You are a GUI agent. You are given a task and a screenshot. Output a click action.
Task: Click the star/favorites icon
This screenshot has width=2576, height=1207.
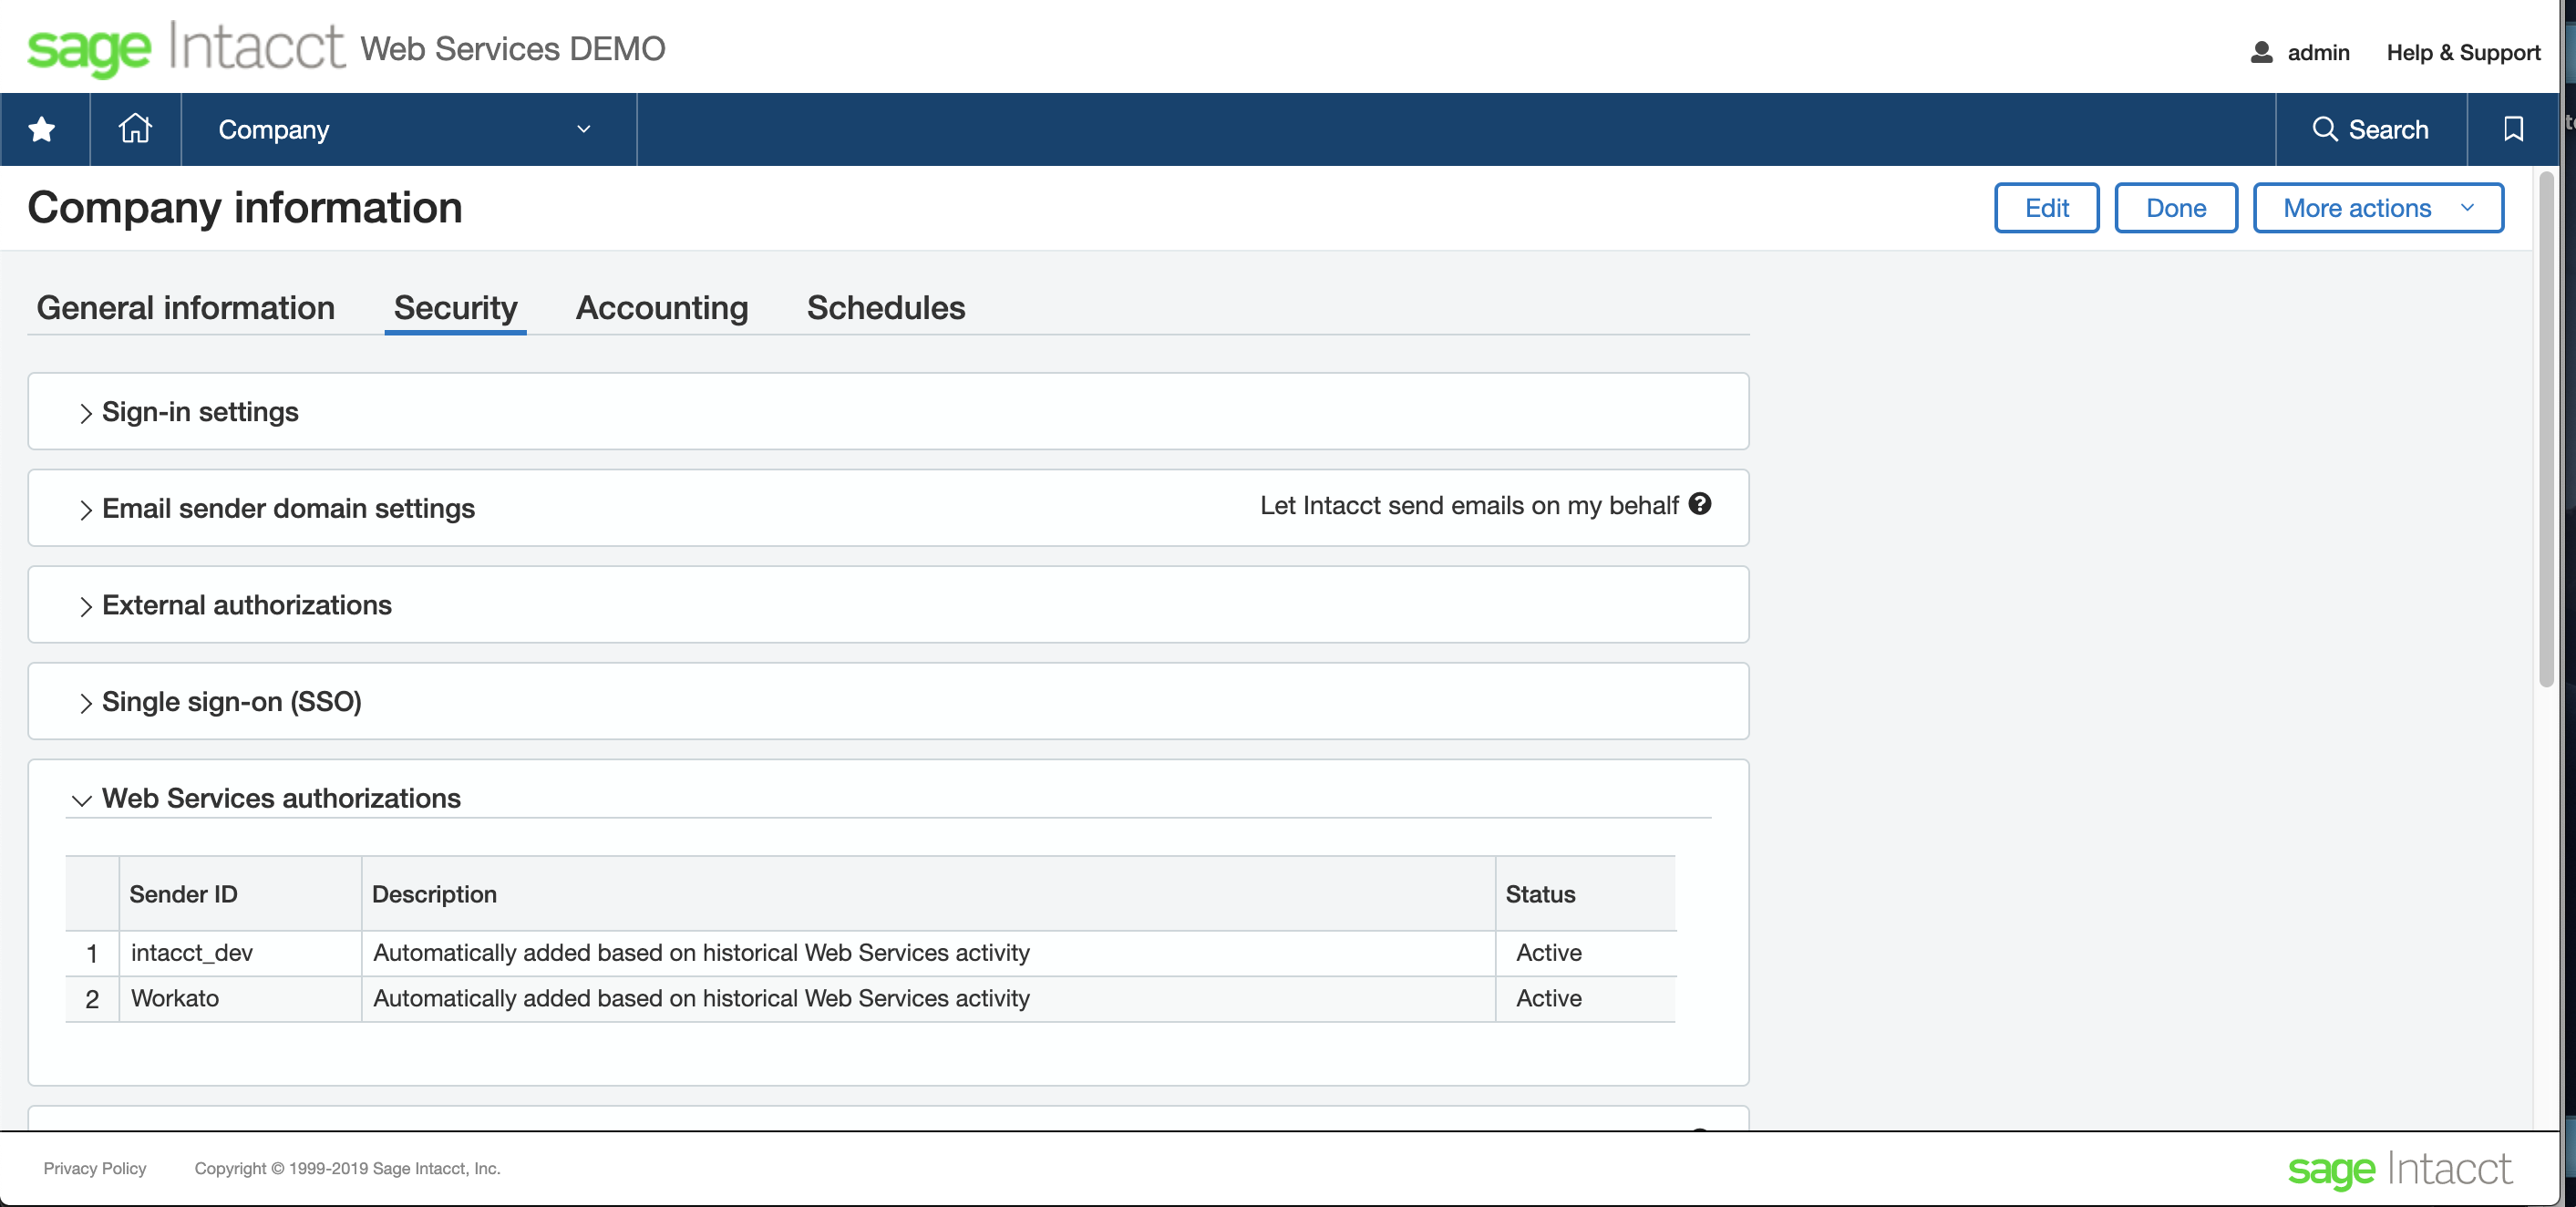(x=45, y=129)
